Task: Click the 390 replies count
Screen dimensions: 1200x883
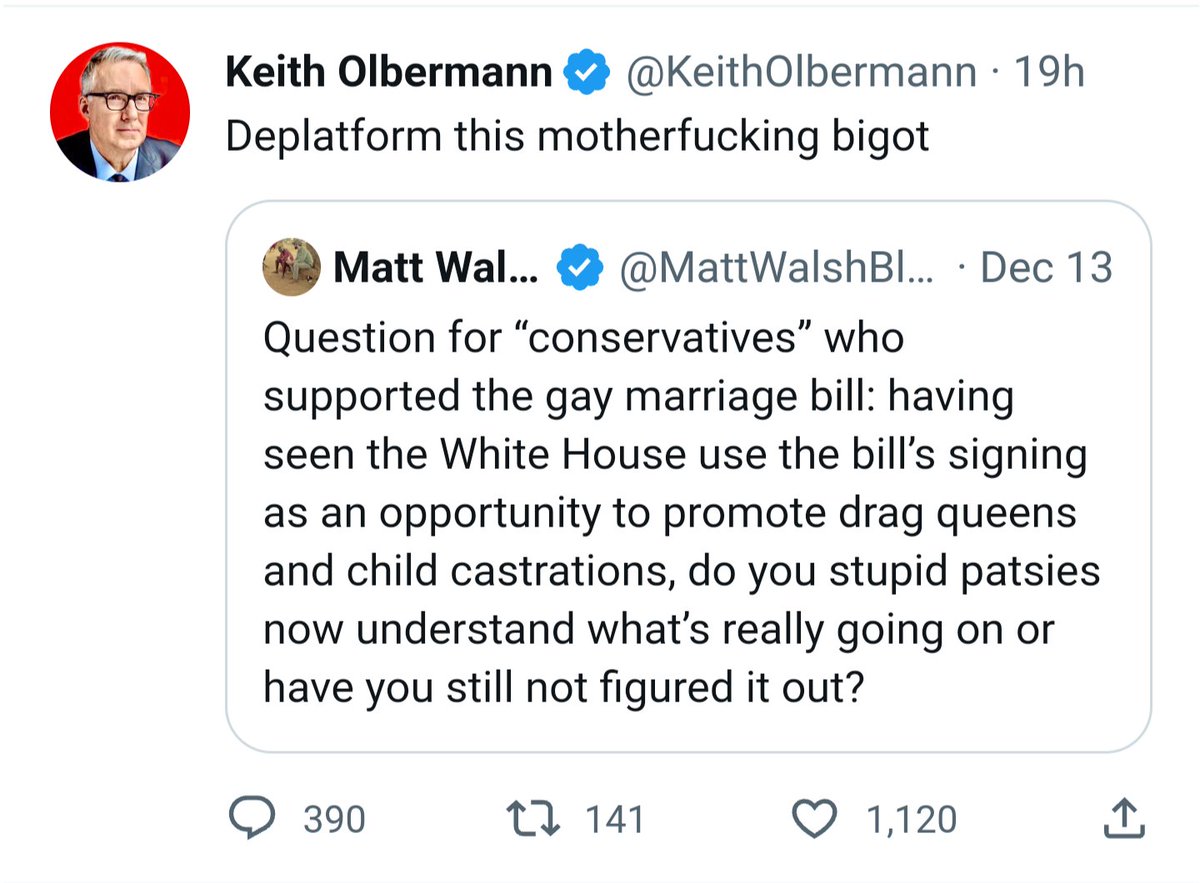Action: 334,820
